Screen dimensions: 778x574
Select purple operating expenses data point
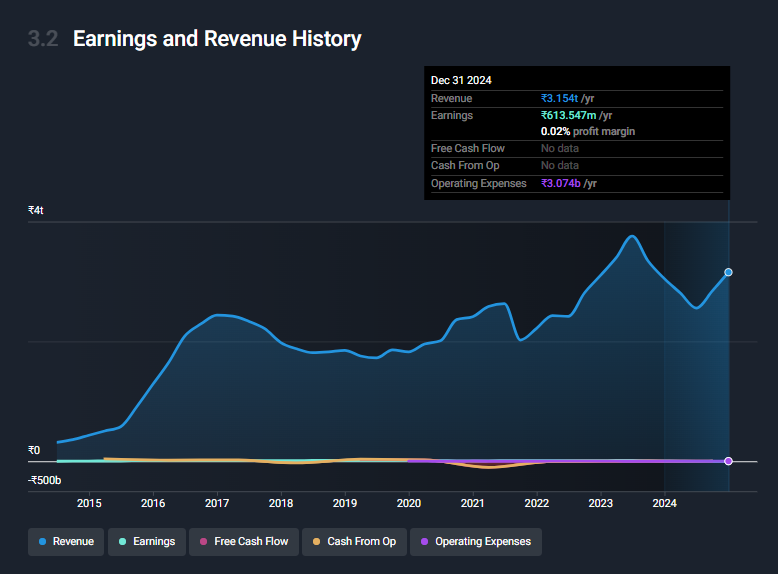pyautogui.click(x=728, y=461)
